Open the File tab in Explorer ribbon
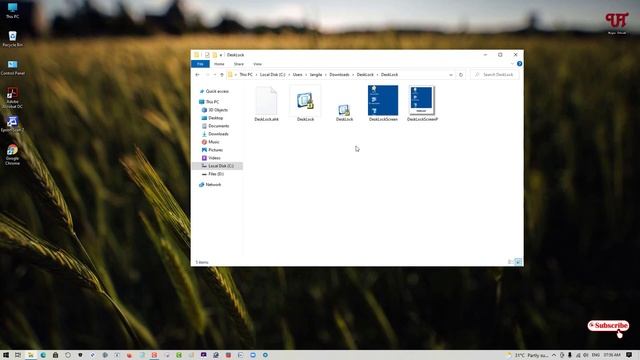Viewport: 640px width, 360px height. (x=200, y=64)
